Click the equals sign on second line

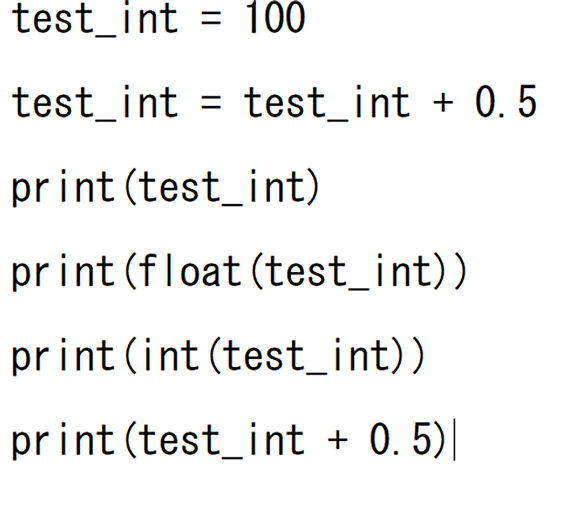pos(211,102)
